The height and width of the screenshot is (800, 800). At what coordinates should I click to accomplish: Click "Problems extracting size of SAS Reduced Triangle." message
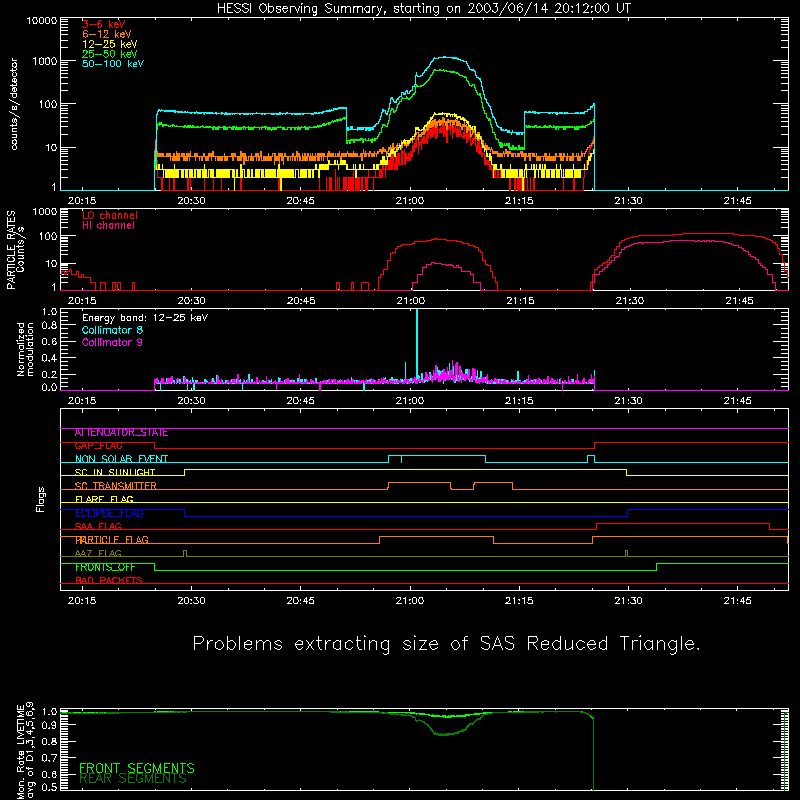[x=446, y=643]
